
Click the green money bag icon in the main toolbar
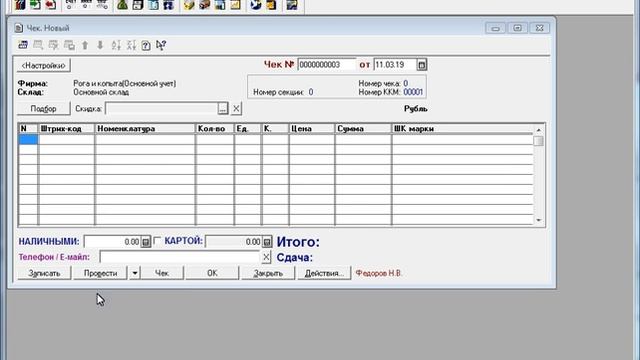tap(122, 5)
